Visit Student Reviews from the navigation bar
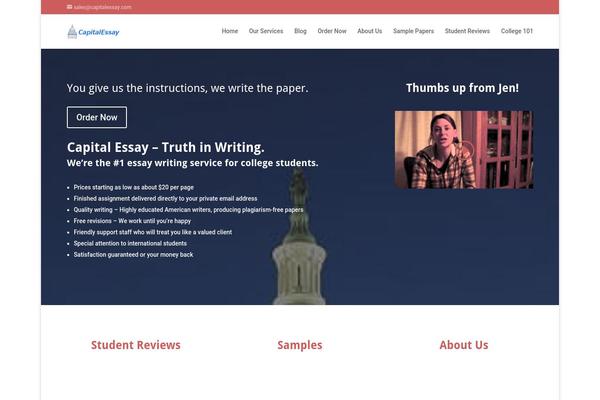Image resolution: width=600 pixels, height=400 pixels. pyautogui.click(x=467, y=31)
